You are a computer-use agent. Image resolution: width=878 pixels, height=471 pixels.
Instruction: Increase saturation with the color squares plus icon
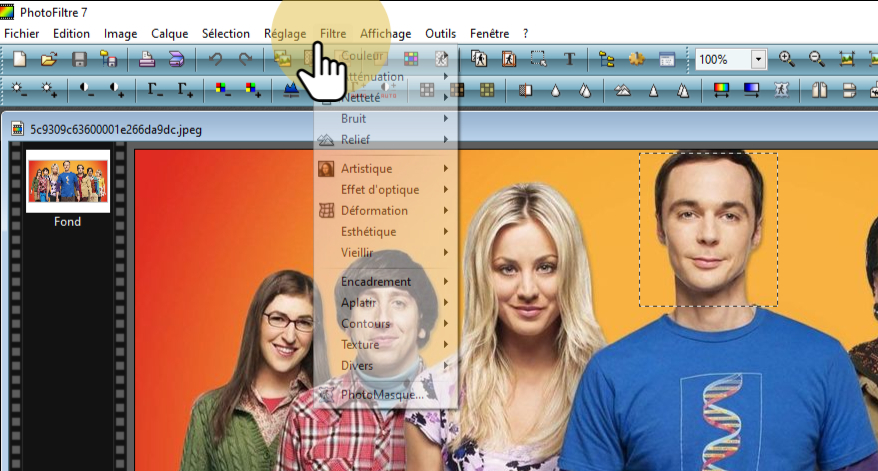(253, 90)
